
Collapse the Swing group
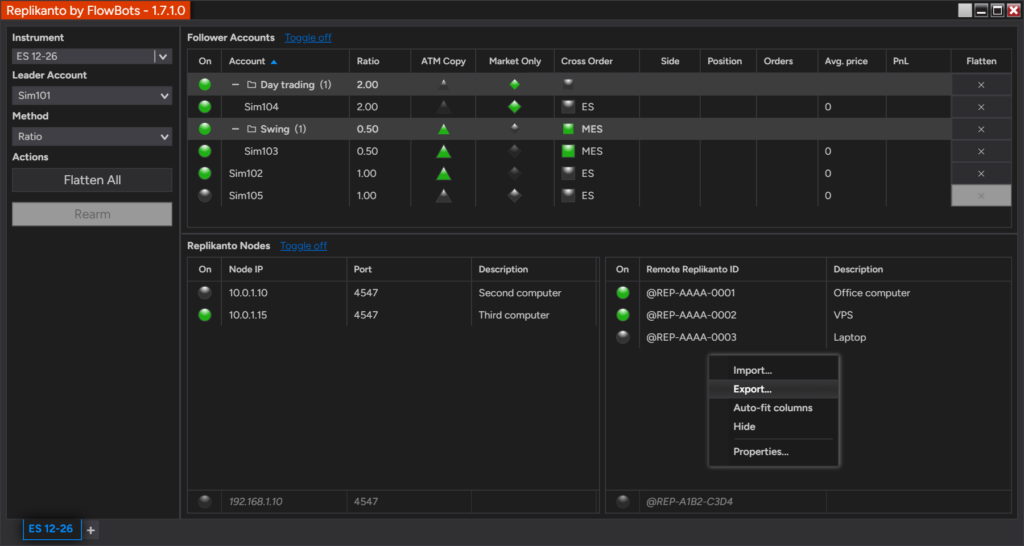235,129
